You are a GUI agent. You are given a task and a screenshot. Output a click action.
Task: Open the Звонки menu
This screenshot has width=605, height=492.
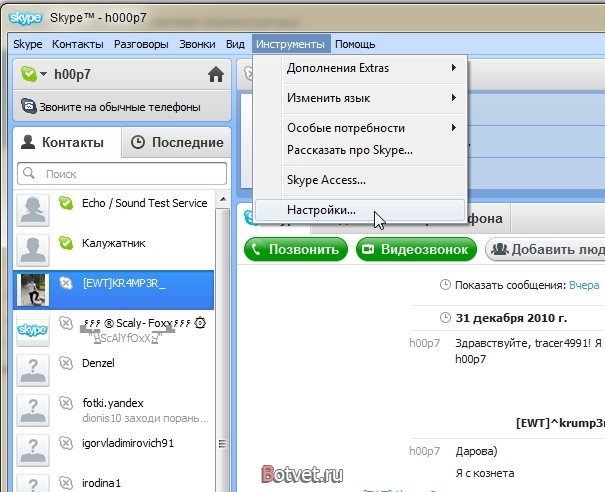(197, 44)
